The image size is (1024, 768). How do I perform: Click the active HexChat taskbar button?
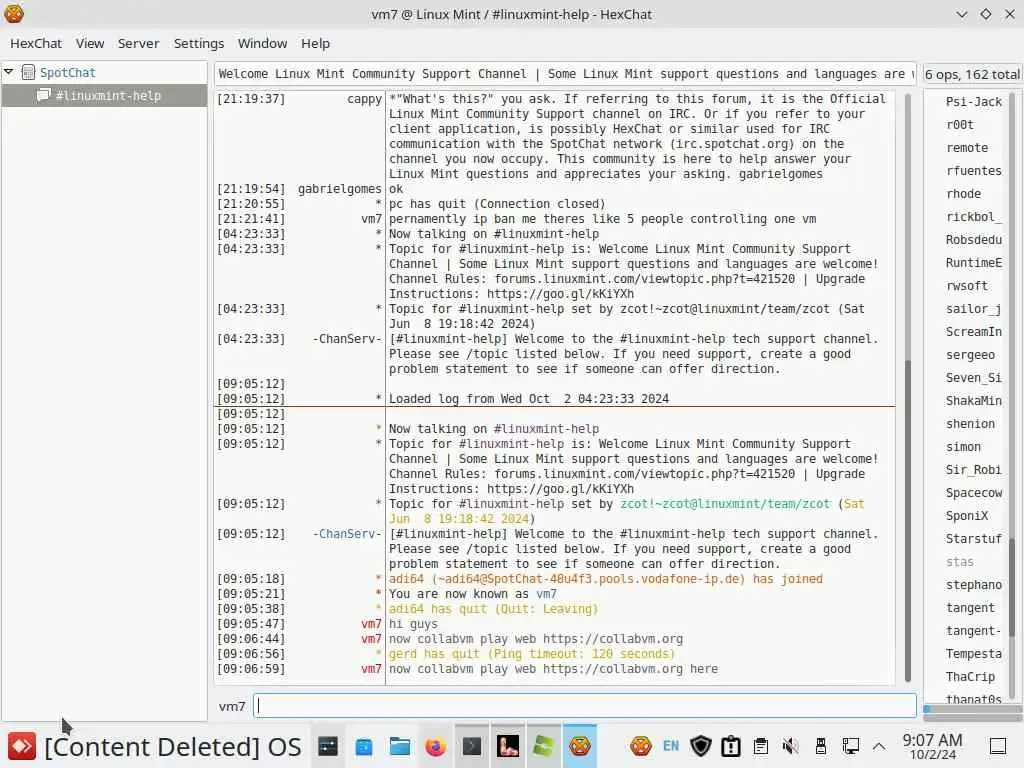point(580,746)
